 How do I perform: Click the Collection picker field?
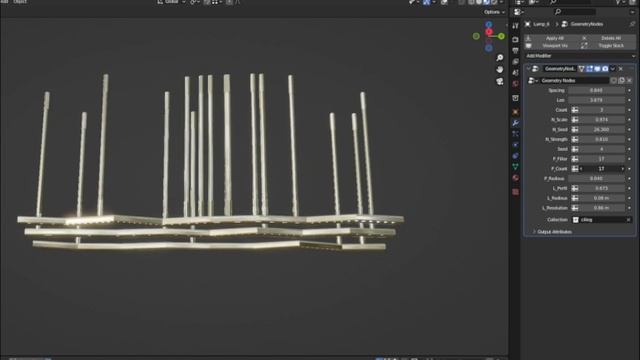(602, 220)
